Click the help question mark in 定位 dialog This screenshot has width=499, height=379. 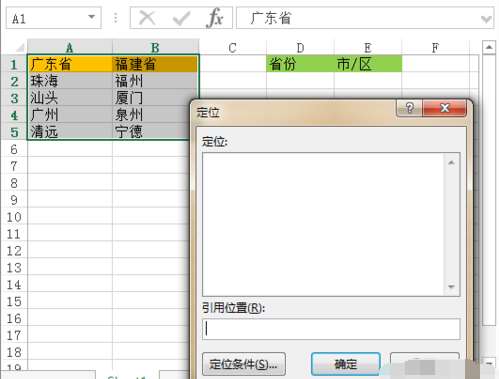point(409,108)
